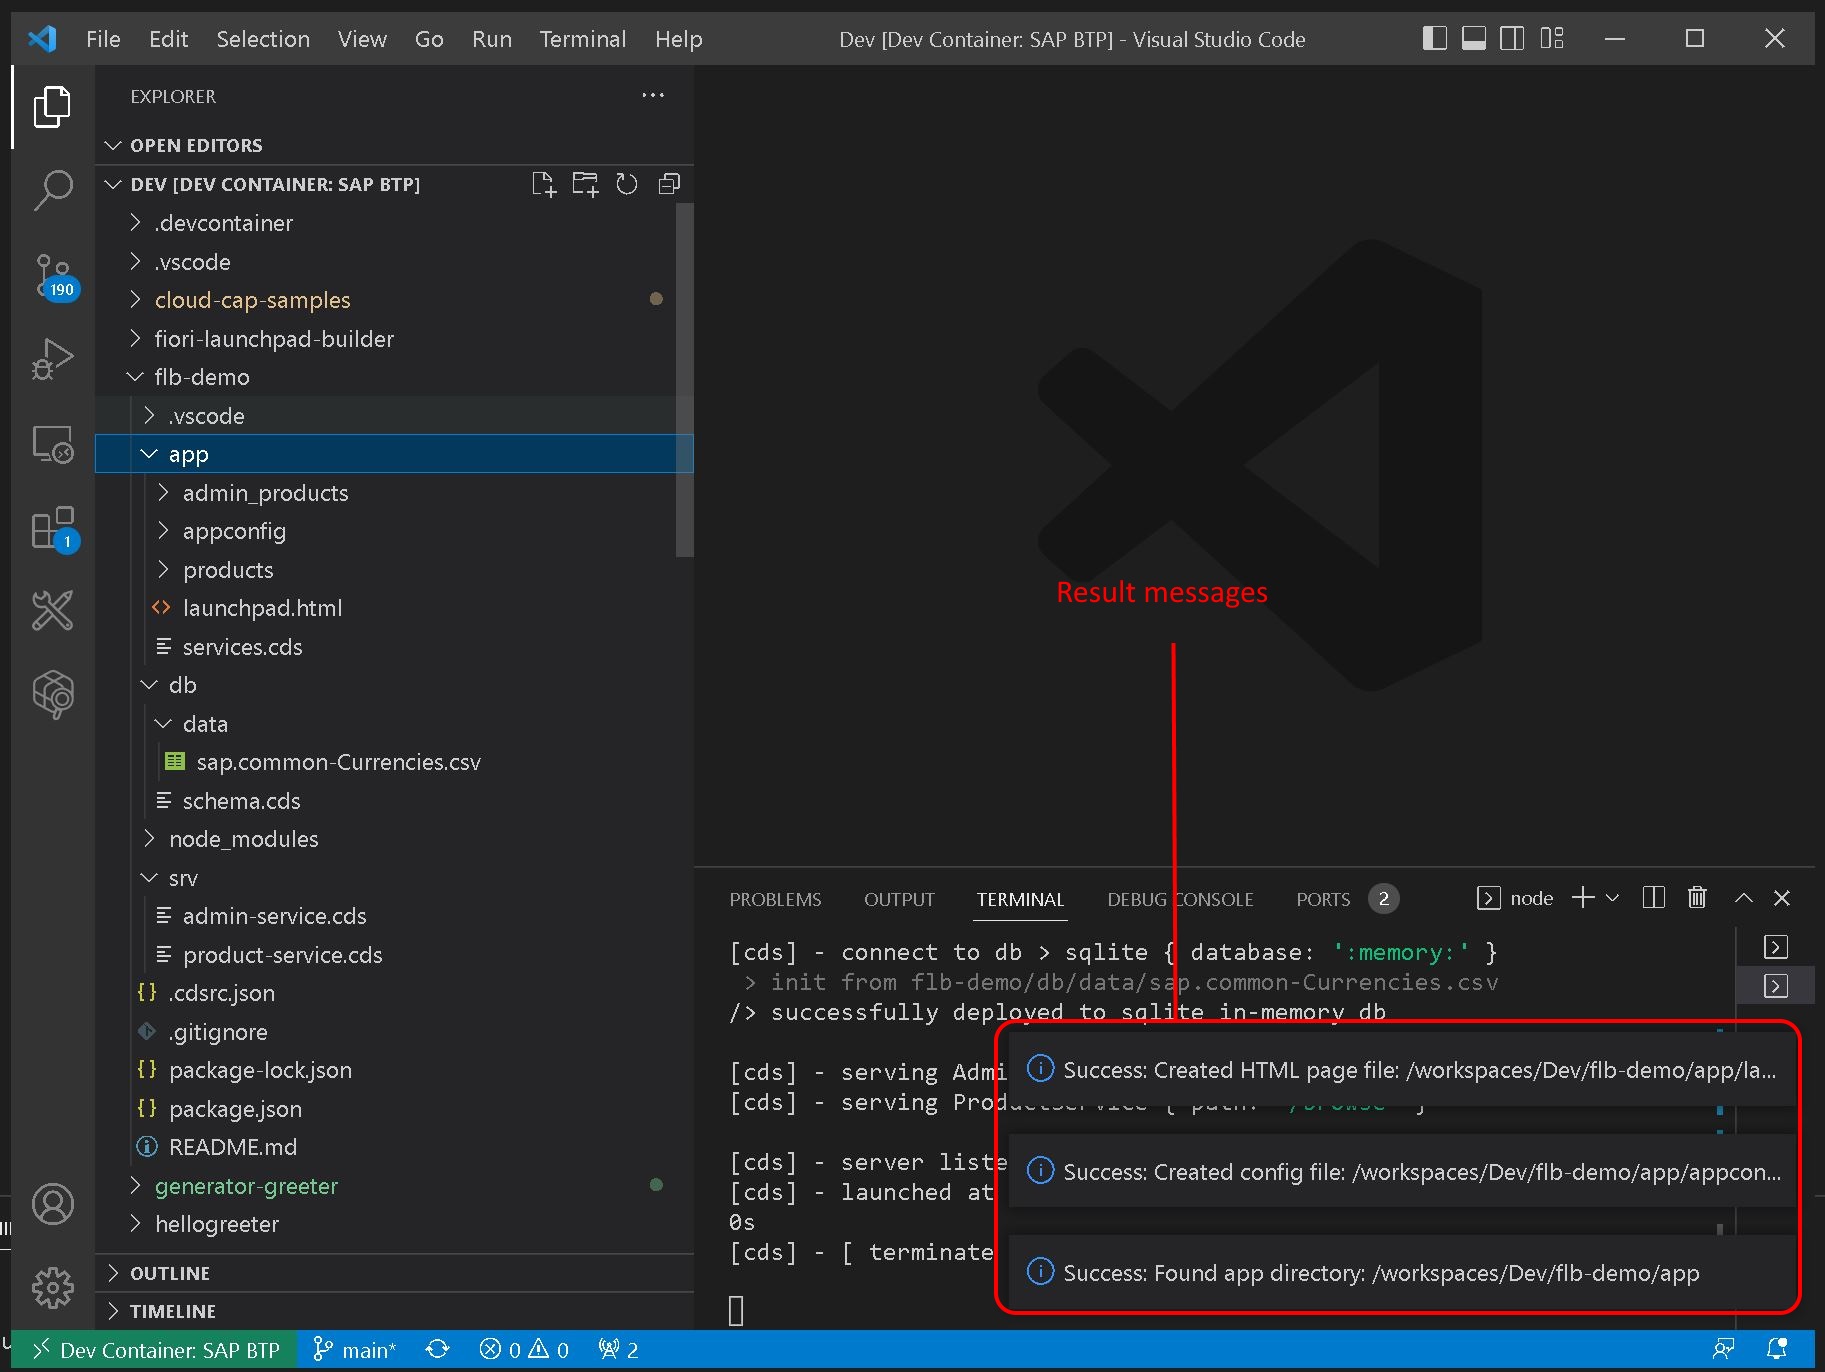Switch to the OUTPUT tab
The image size is (1825, 1372).
tap(899, 899)
